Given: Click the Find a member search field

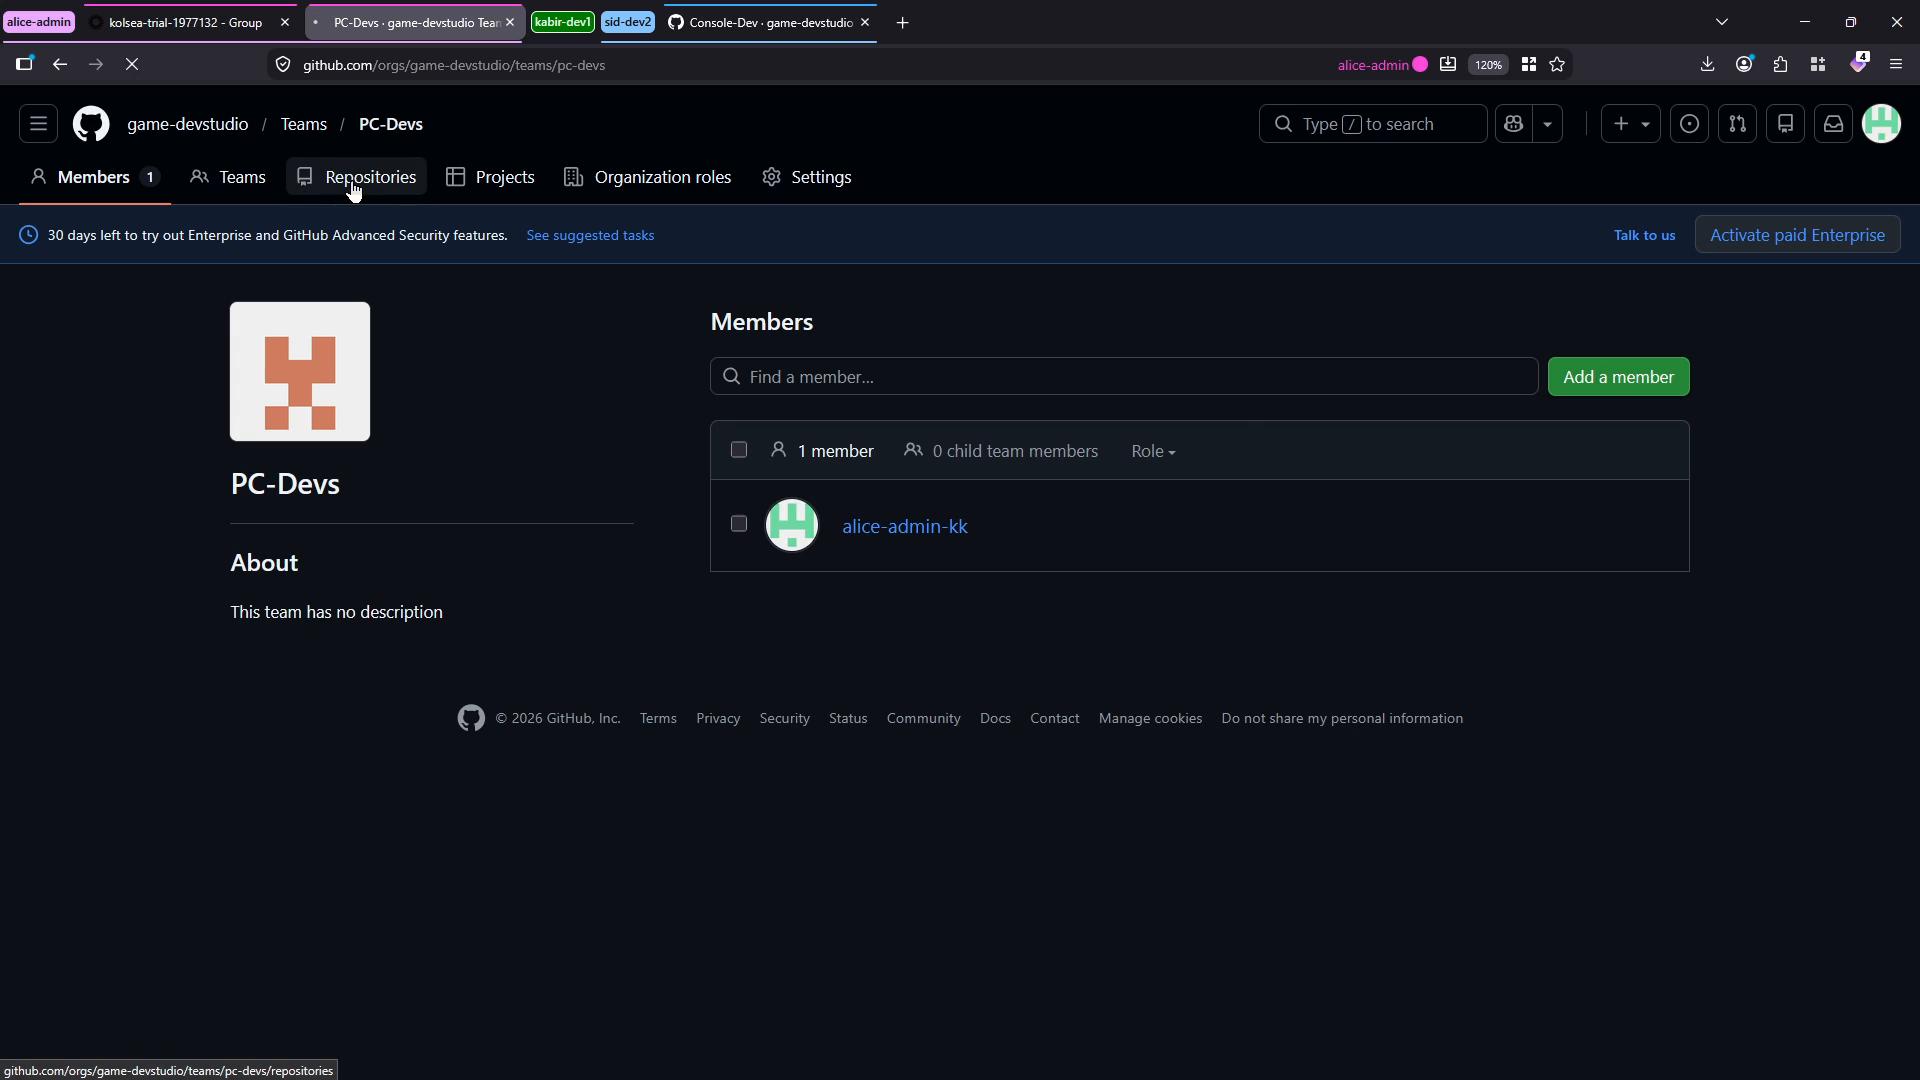Looking at the screenshot, I should pyautogui.click(x=1124, y=377).
